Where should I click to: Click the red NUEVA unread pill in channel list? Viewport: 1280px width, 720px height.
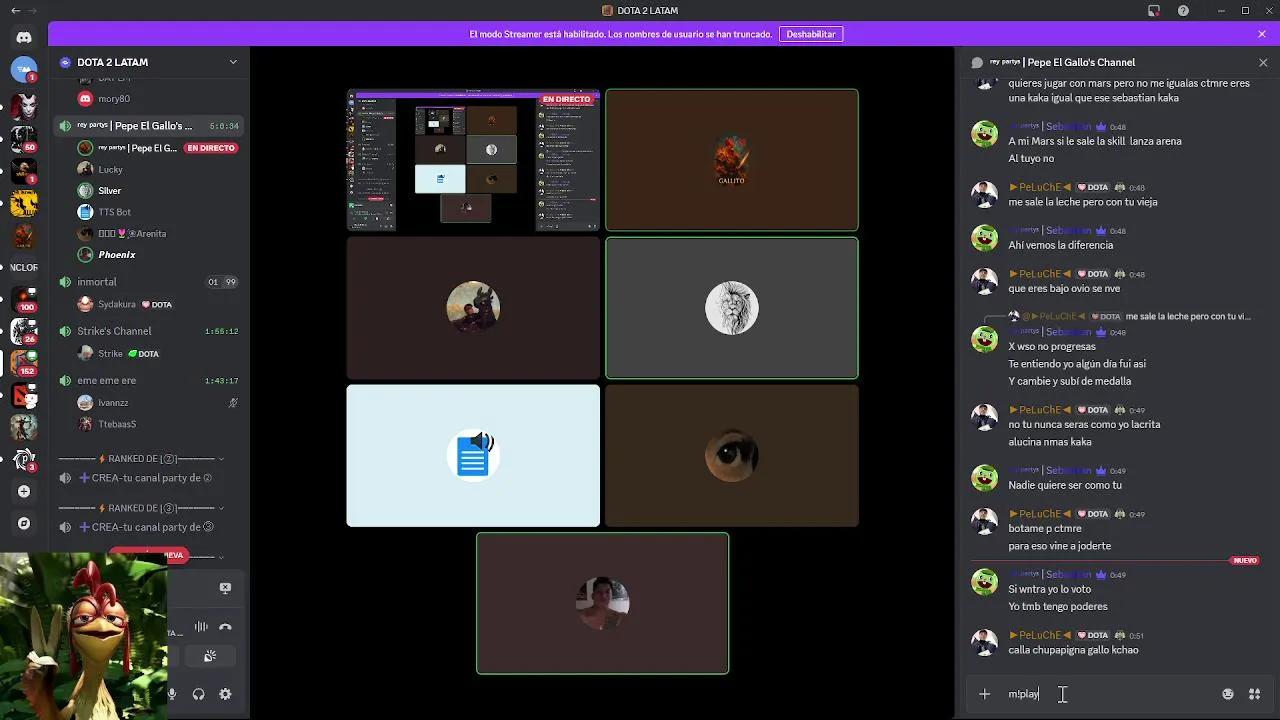(x=150, y=555)
